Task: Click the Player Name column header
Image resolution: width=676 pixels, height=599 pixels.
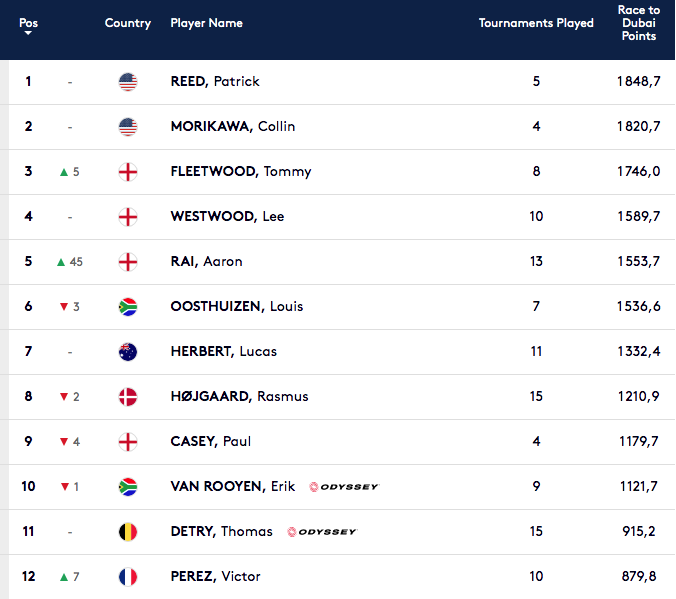Action: [207, 23]
